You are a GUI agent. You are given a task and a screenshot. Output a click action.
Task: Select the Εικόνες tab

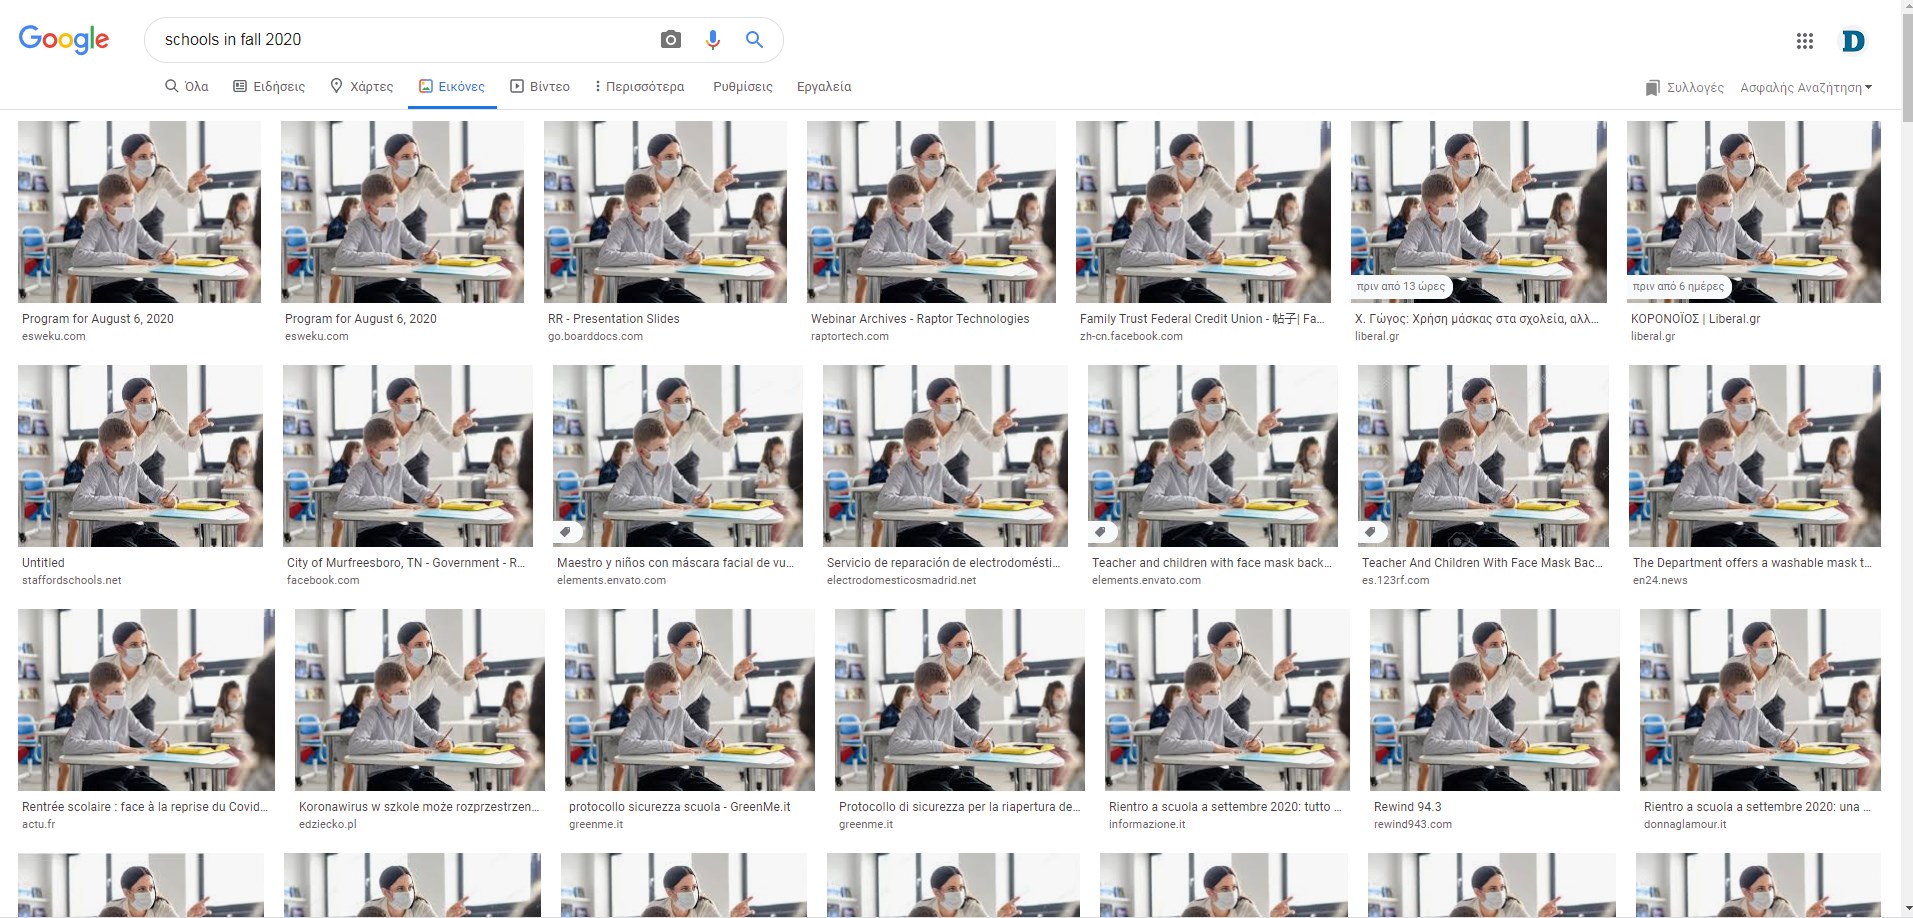(x=452, y=87)
